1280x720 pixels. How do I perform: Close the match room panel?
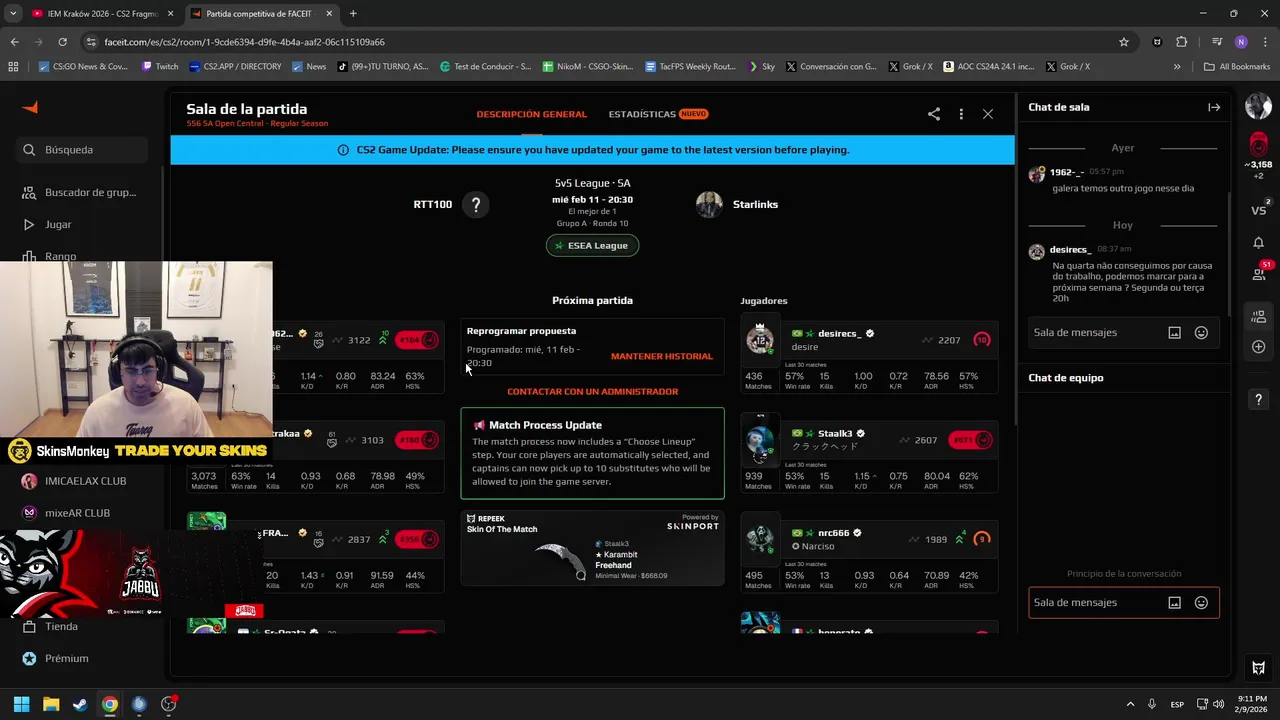pos(988,114)
